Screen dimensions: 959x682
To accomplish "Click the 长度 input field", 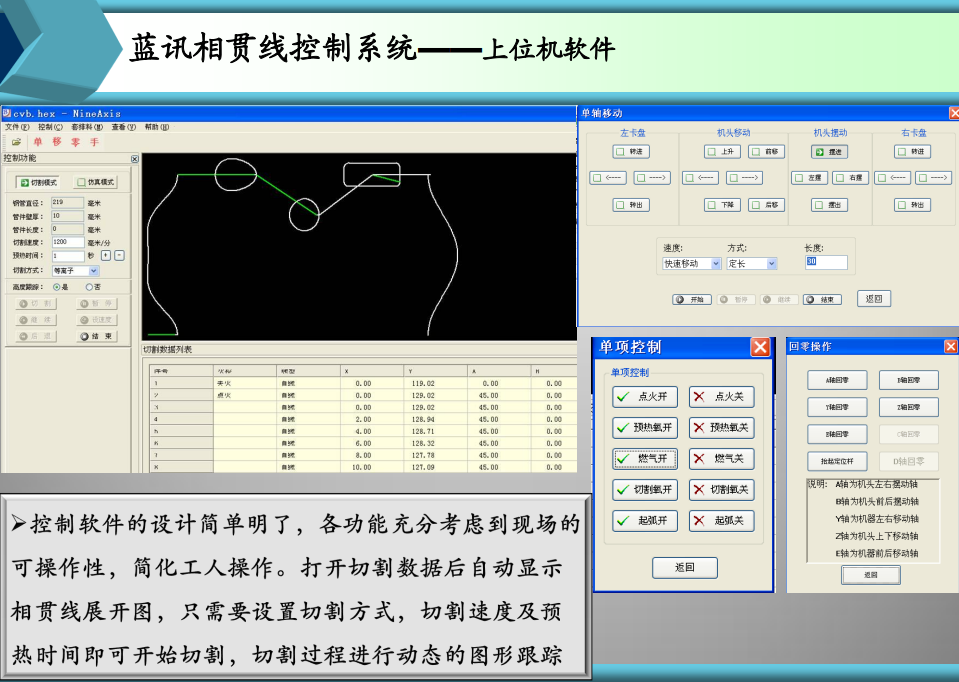I will pyautogui.click(x=825, y=263).
